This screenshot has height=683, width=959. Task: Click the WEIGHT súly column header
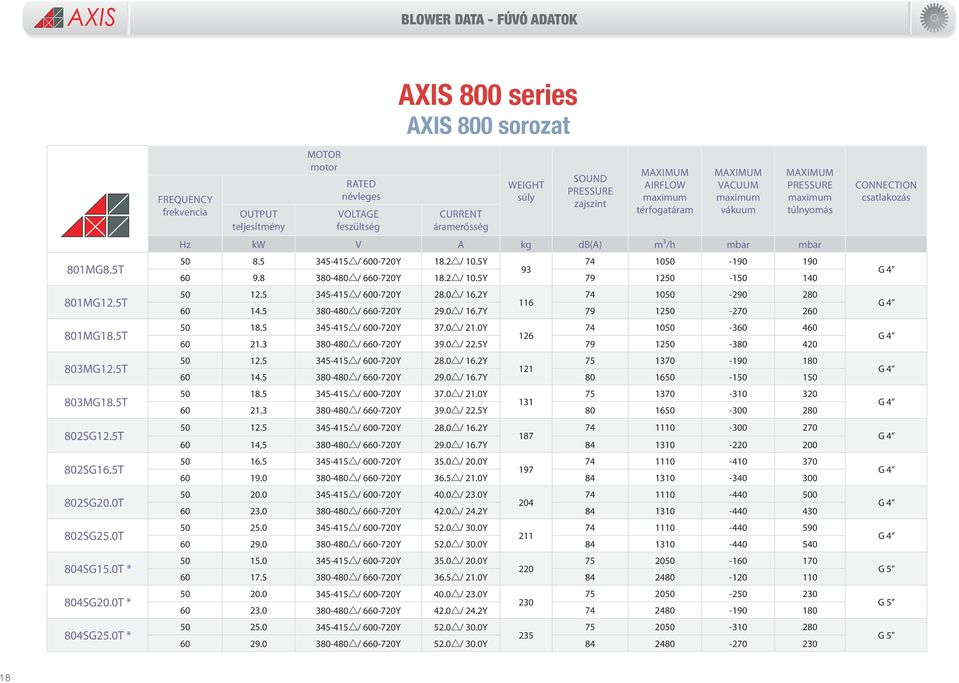click(526, 191)
